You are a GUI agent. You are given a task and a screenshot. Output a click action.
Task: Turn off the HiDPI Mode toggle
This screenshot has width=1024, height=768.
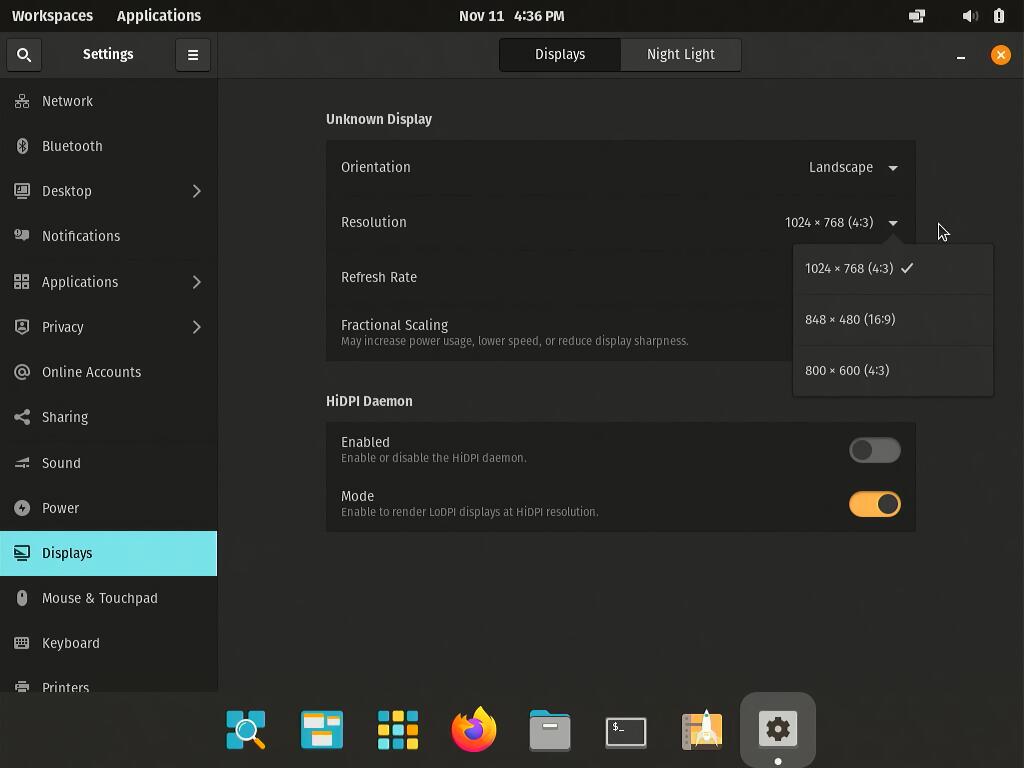point(874,504)
